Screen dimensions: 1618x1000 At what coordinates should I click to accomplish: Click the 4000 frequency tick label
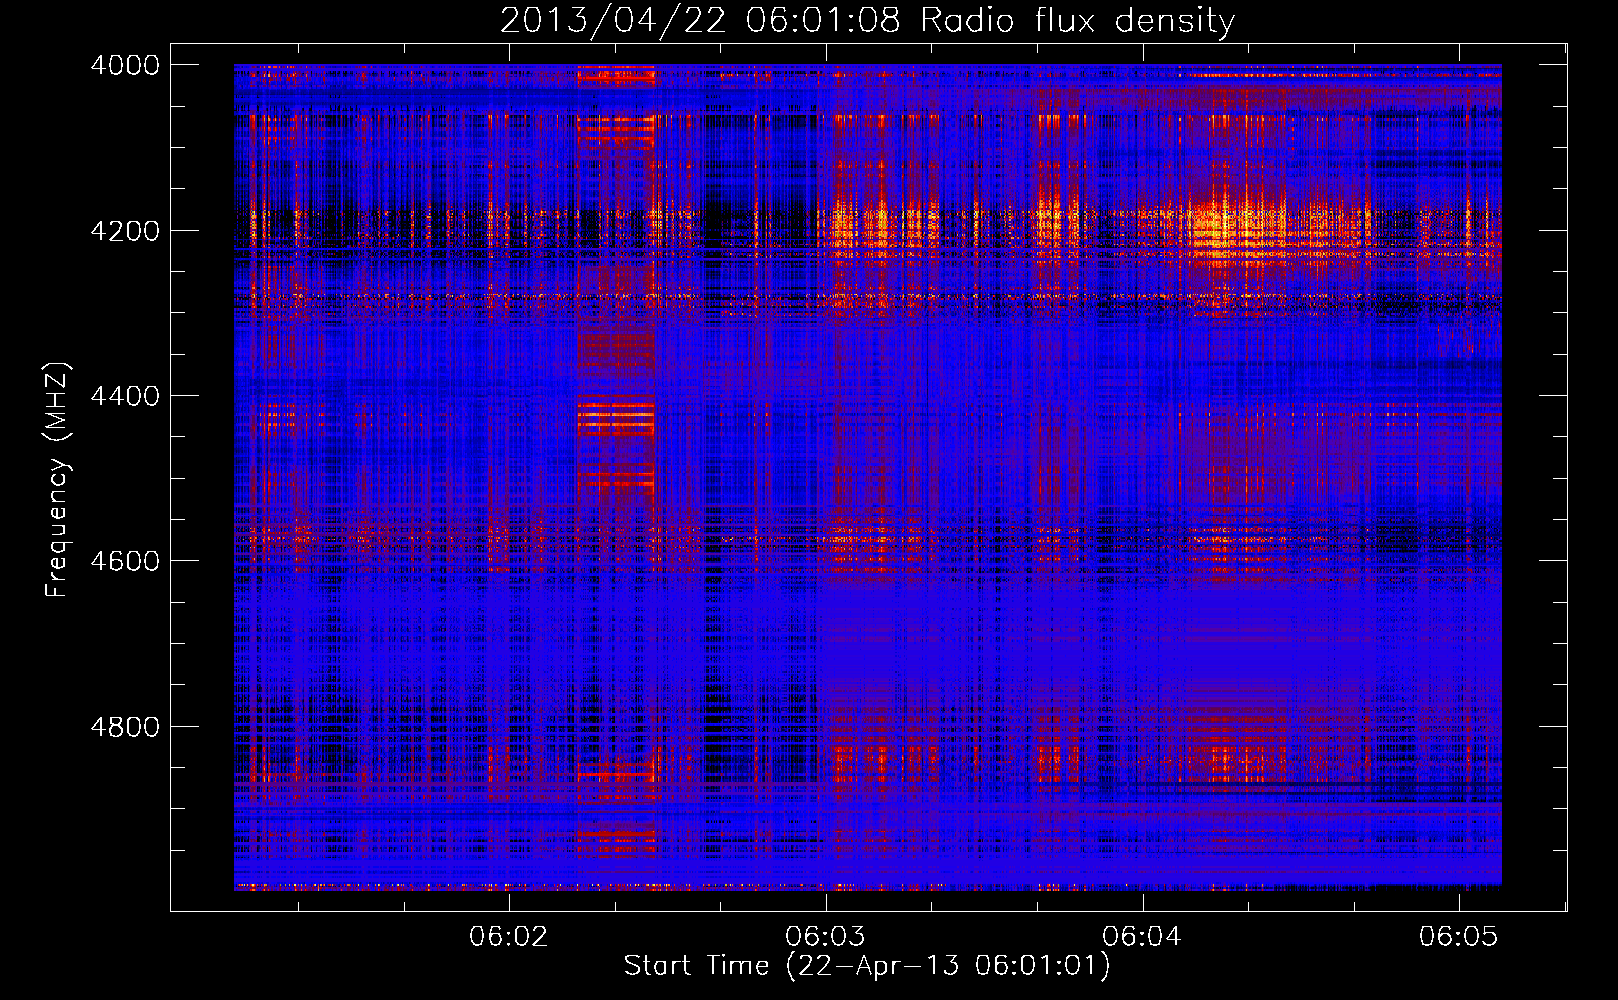125,65
